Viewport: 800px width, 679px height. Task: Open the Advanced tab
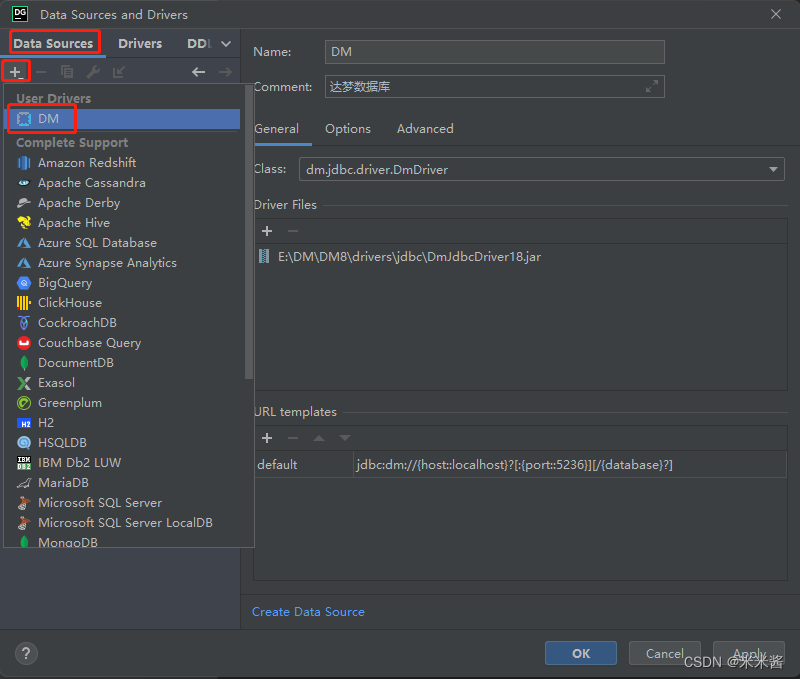point(425,129)
